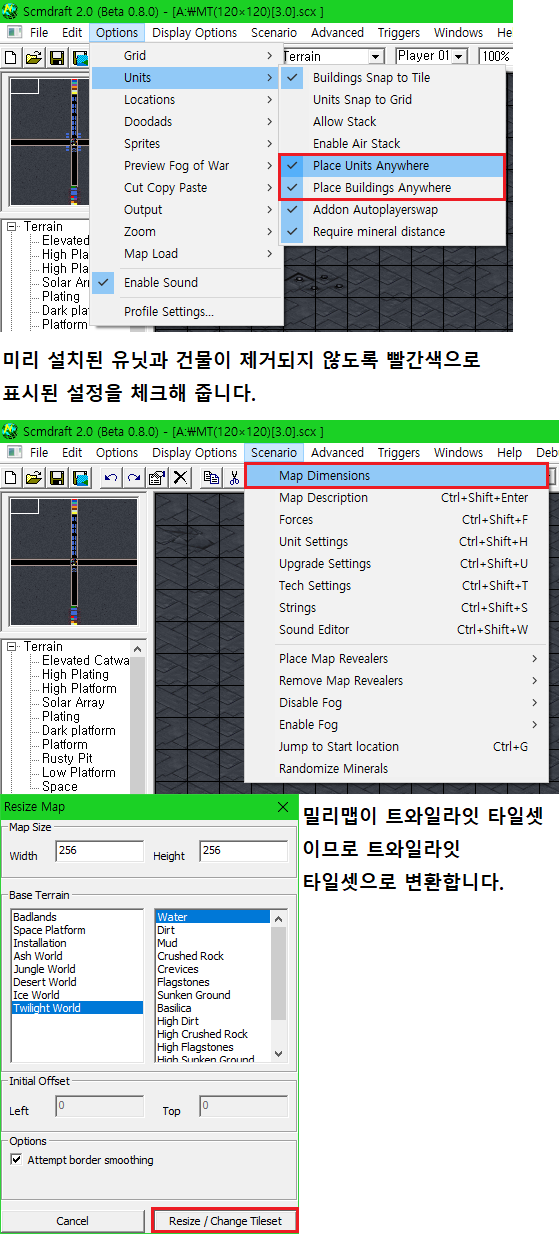Viewport: 559px width, 1234px height.
Task: Toggle Require mineral distance option
Action: 391,232
